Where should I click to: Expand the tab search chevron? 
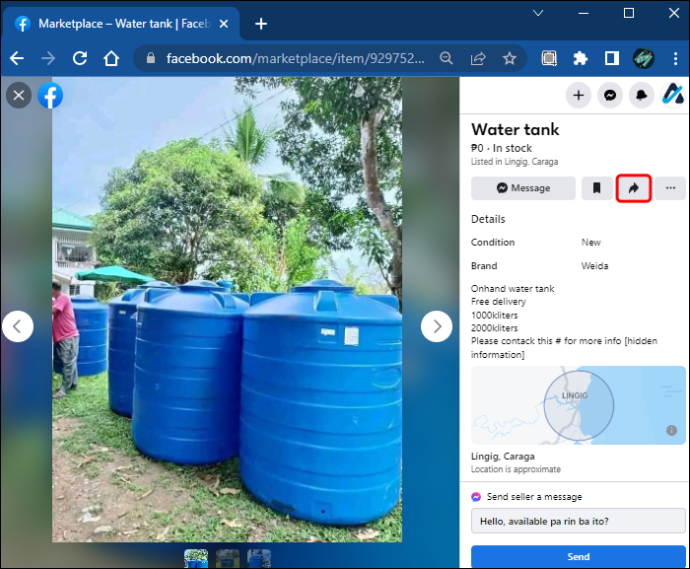click(538, 14)
